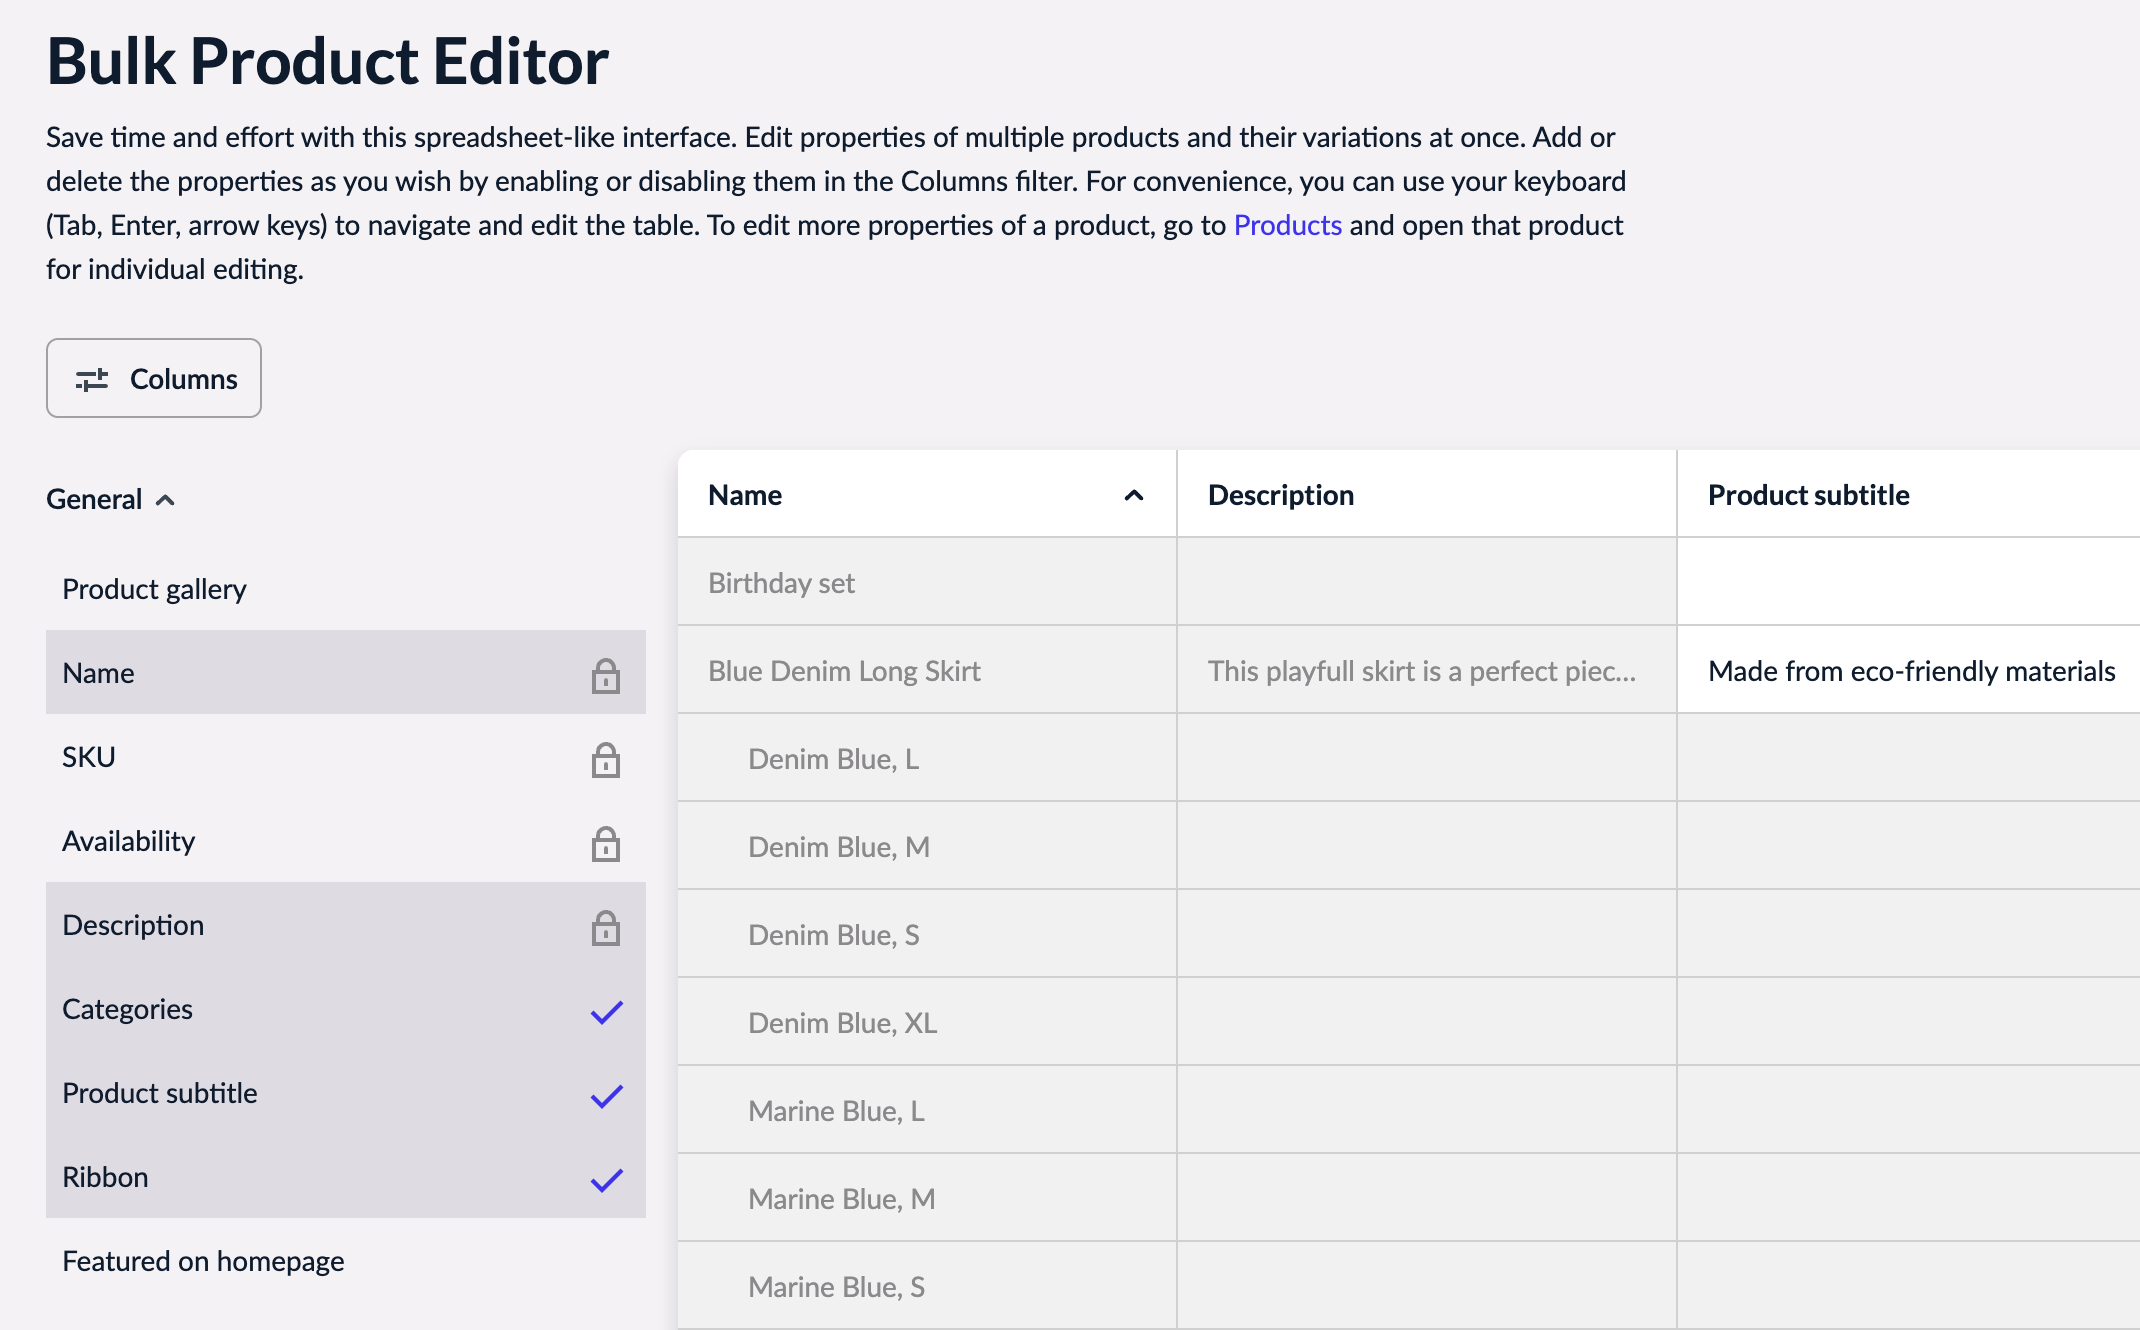Select the SKU item in column list
This screenshot has height=1330, width=2140.
tap(346, 756)
